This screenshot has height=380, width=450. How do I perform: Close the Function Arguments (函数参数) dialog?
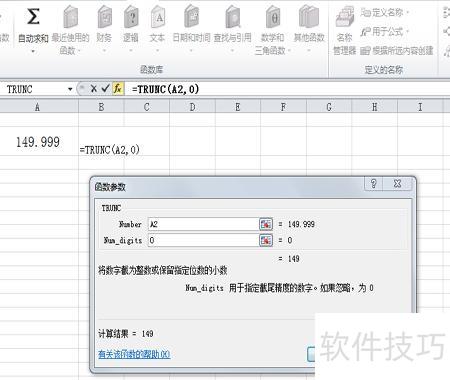(x=397, y=183)
